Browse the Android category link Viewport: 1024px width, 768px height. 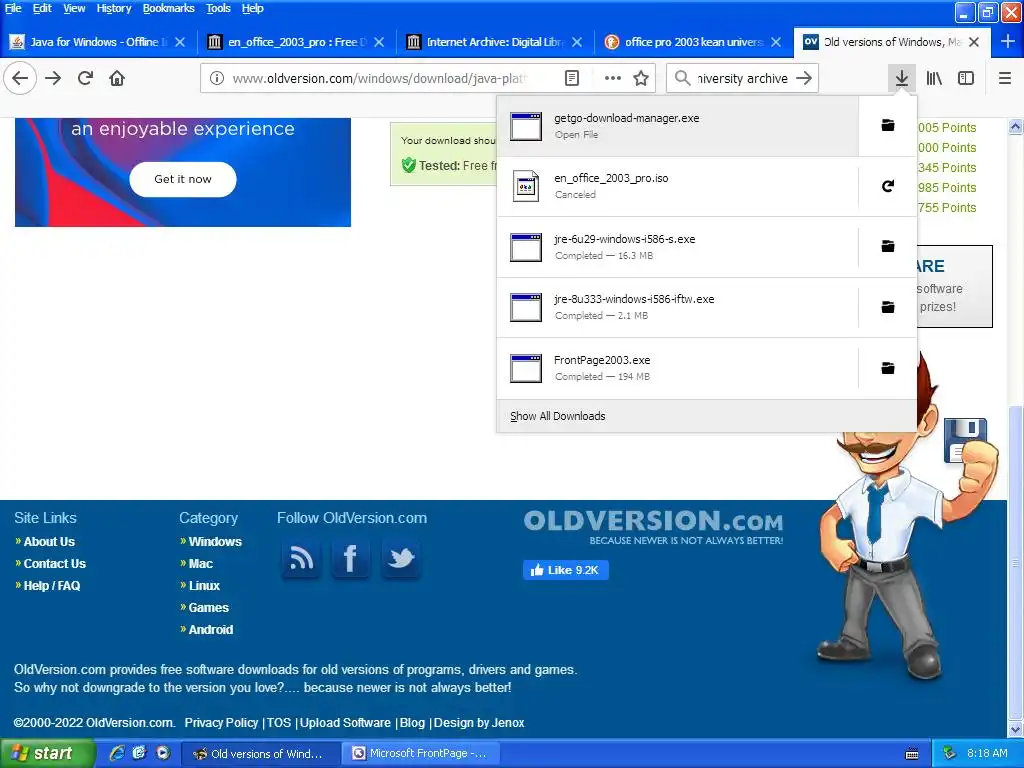tap(210, 630)
